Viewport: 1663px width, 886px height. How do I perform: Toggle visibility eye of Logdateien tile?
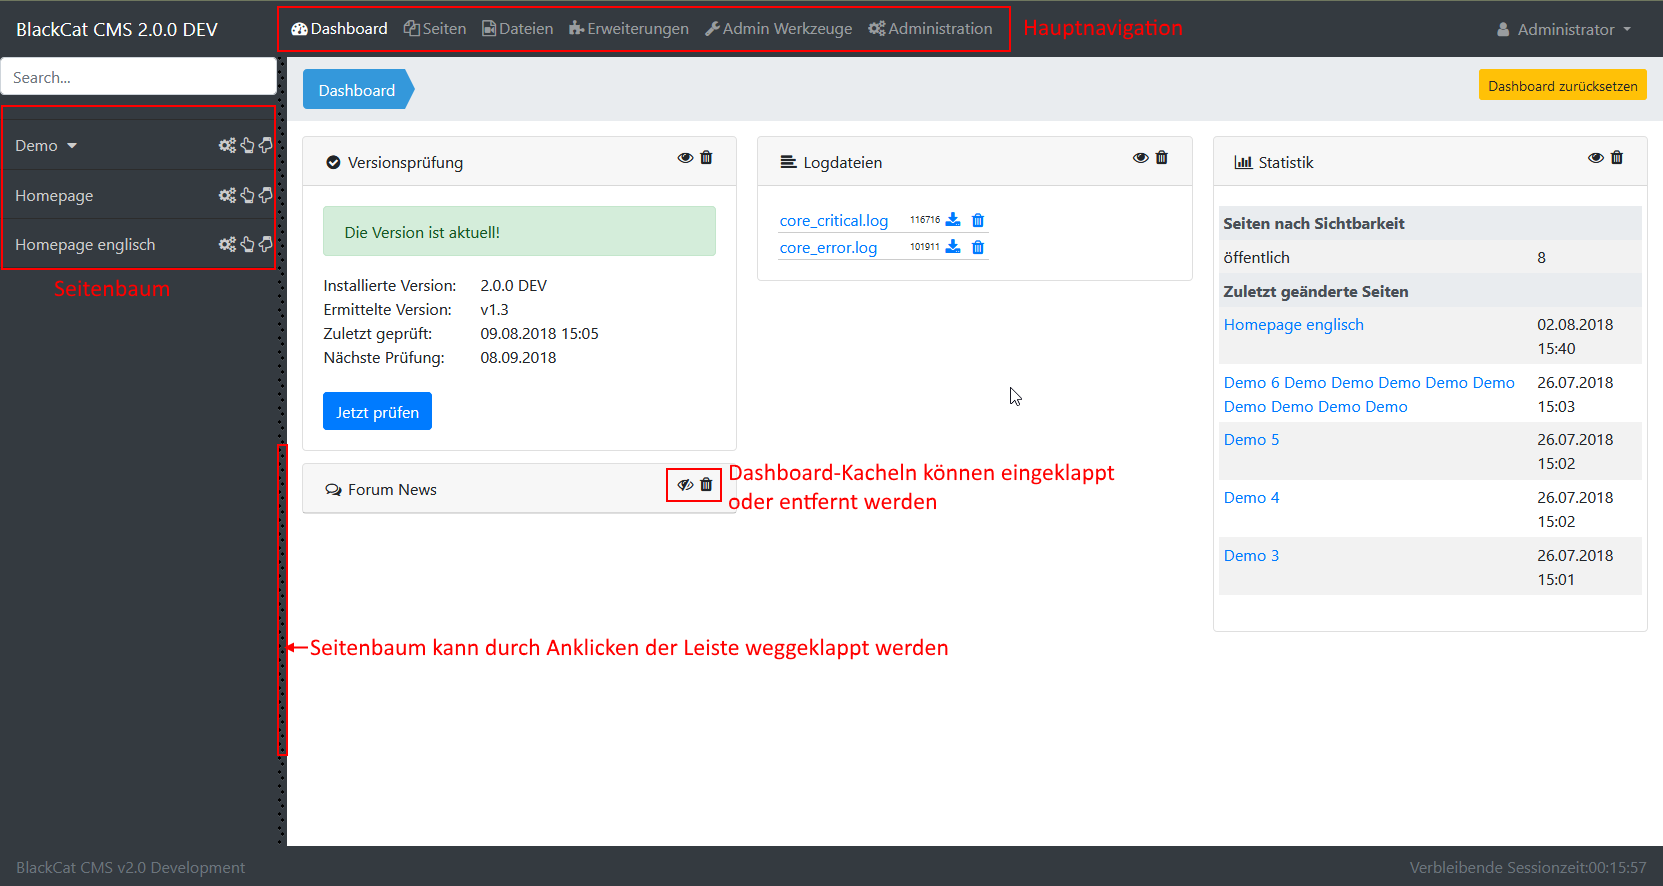1140,158
